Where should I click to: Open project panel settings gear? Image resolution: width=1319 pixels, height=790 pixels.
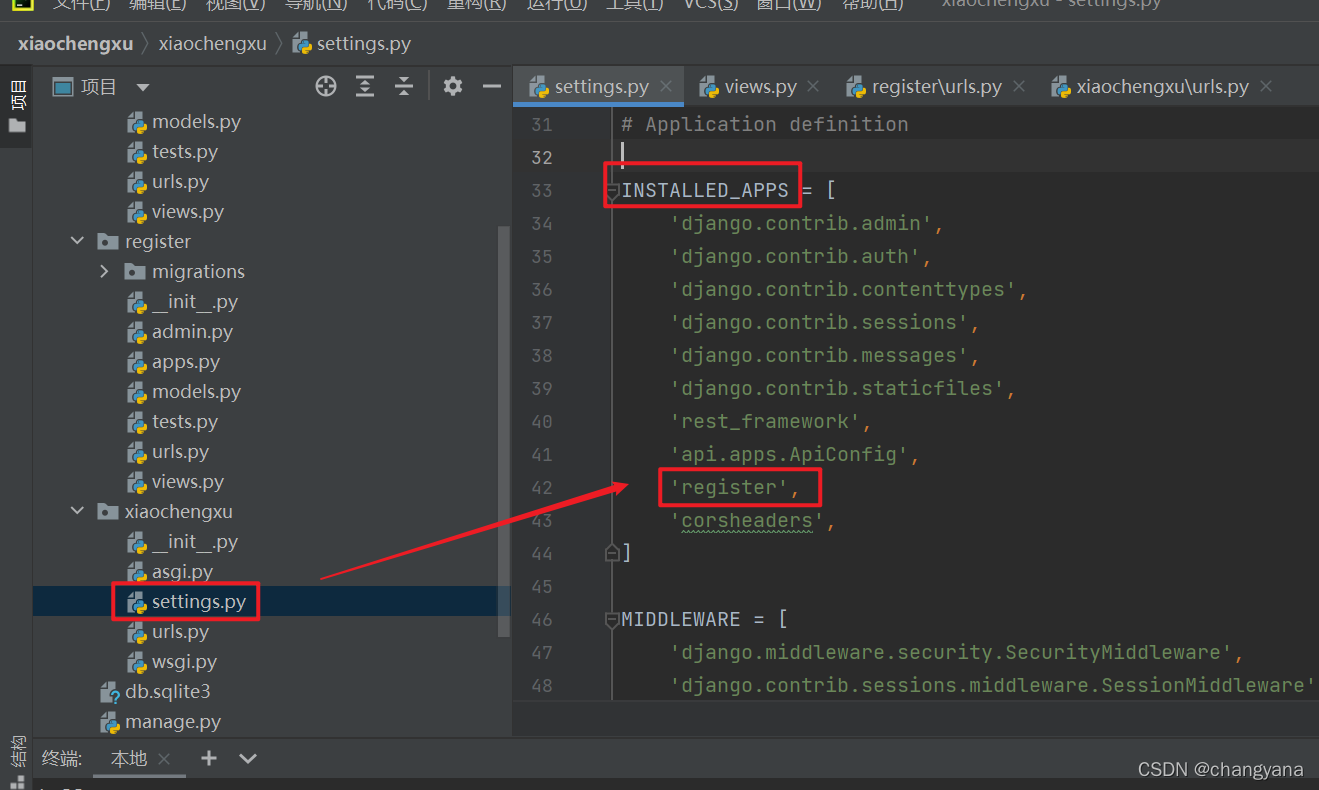(x=453, y=87)
